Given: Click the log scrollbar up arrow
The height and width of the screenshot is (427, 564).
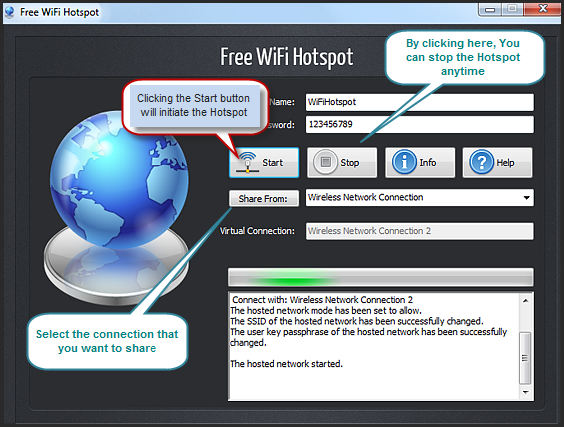Looking at the screenshot, I should click(x=526, y=300).
